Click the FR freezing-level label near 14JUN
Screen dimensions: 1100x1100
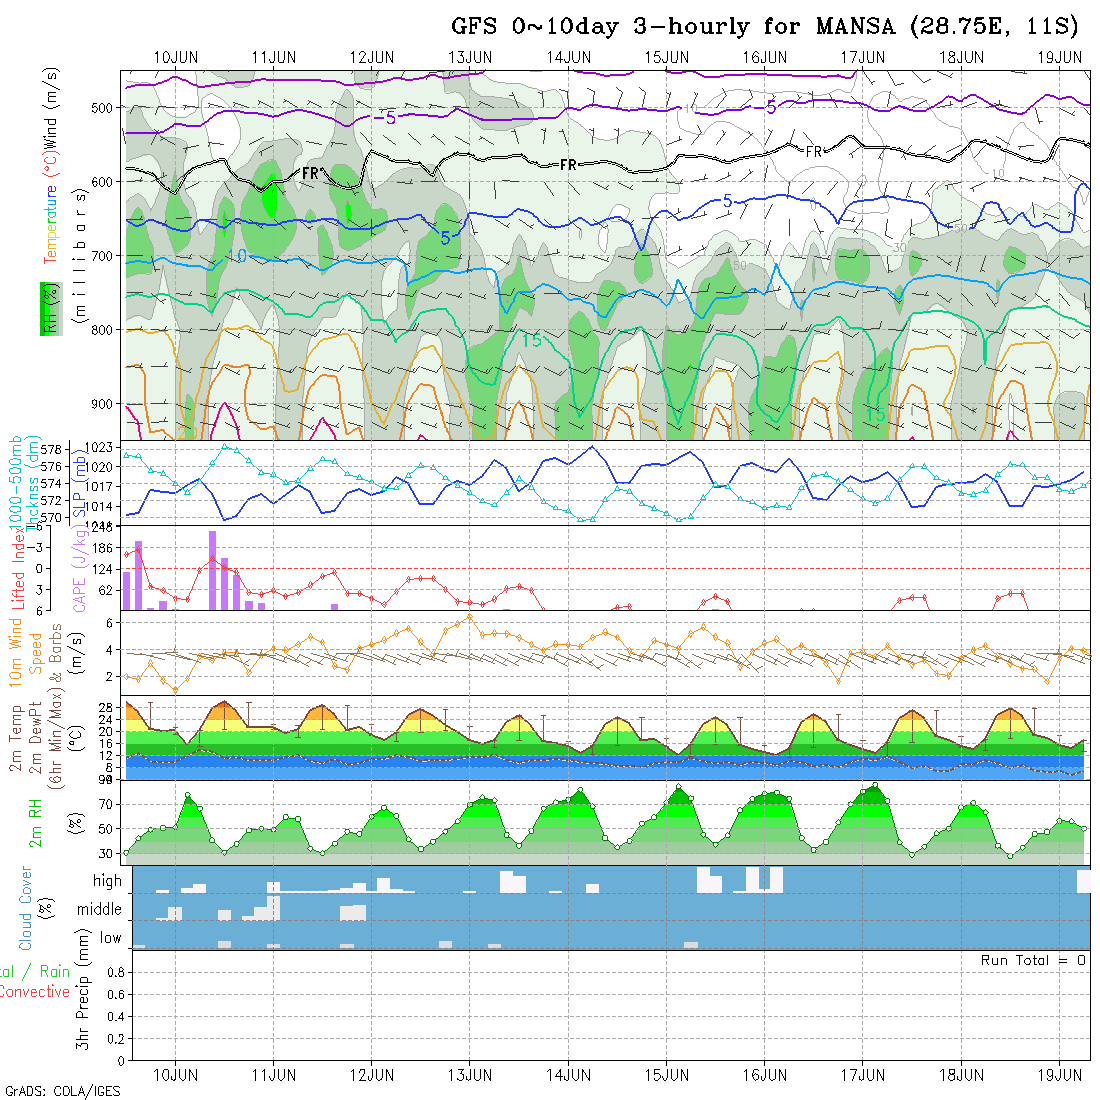568,165
